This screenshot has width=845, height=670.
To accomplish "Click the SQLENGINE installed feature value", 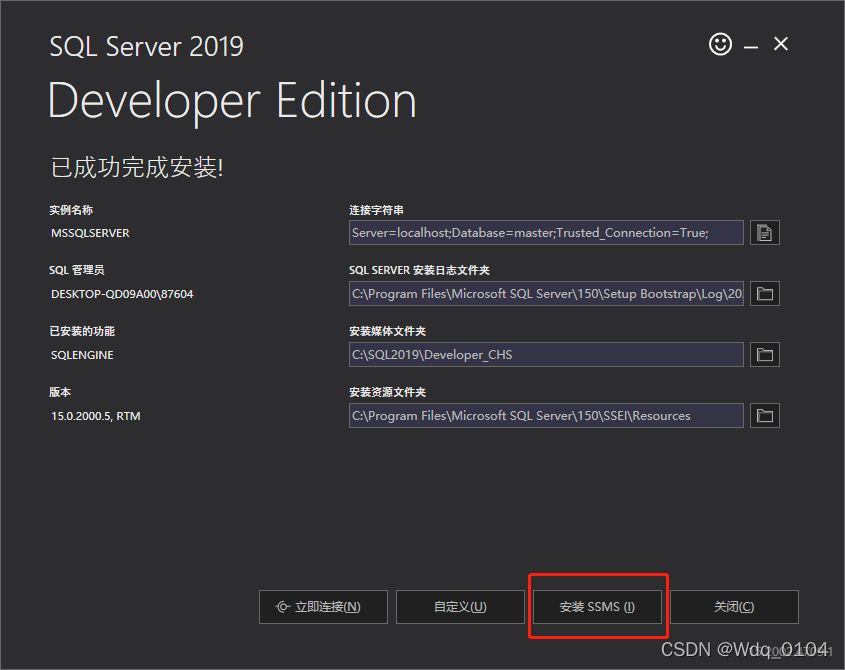I will (x=82, y=355).
